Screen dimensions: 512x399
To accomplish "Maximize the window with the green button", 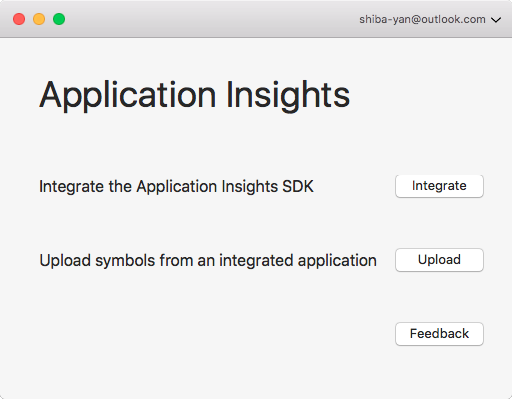I will (x=59, y=19).
